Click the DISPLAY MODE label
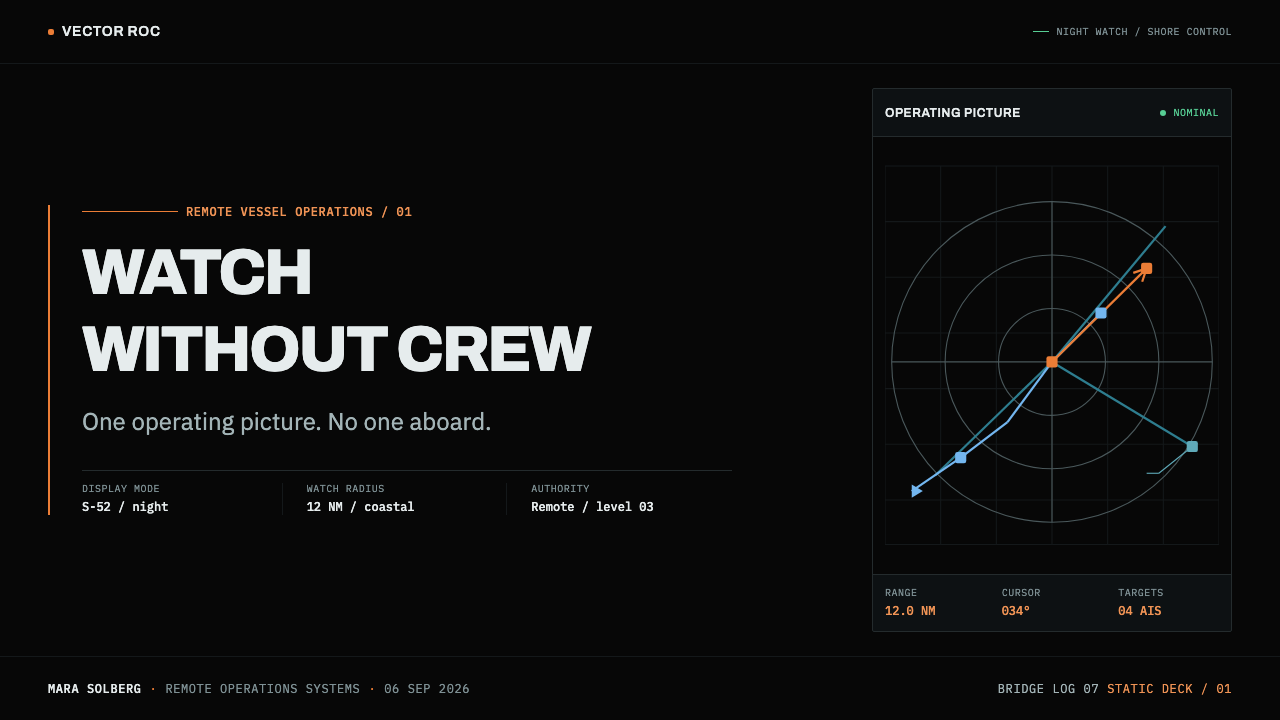This screenshot has height=720, width=1280. [121, 489]
